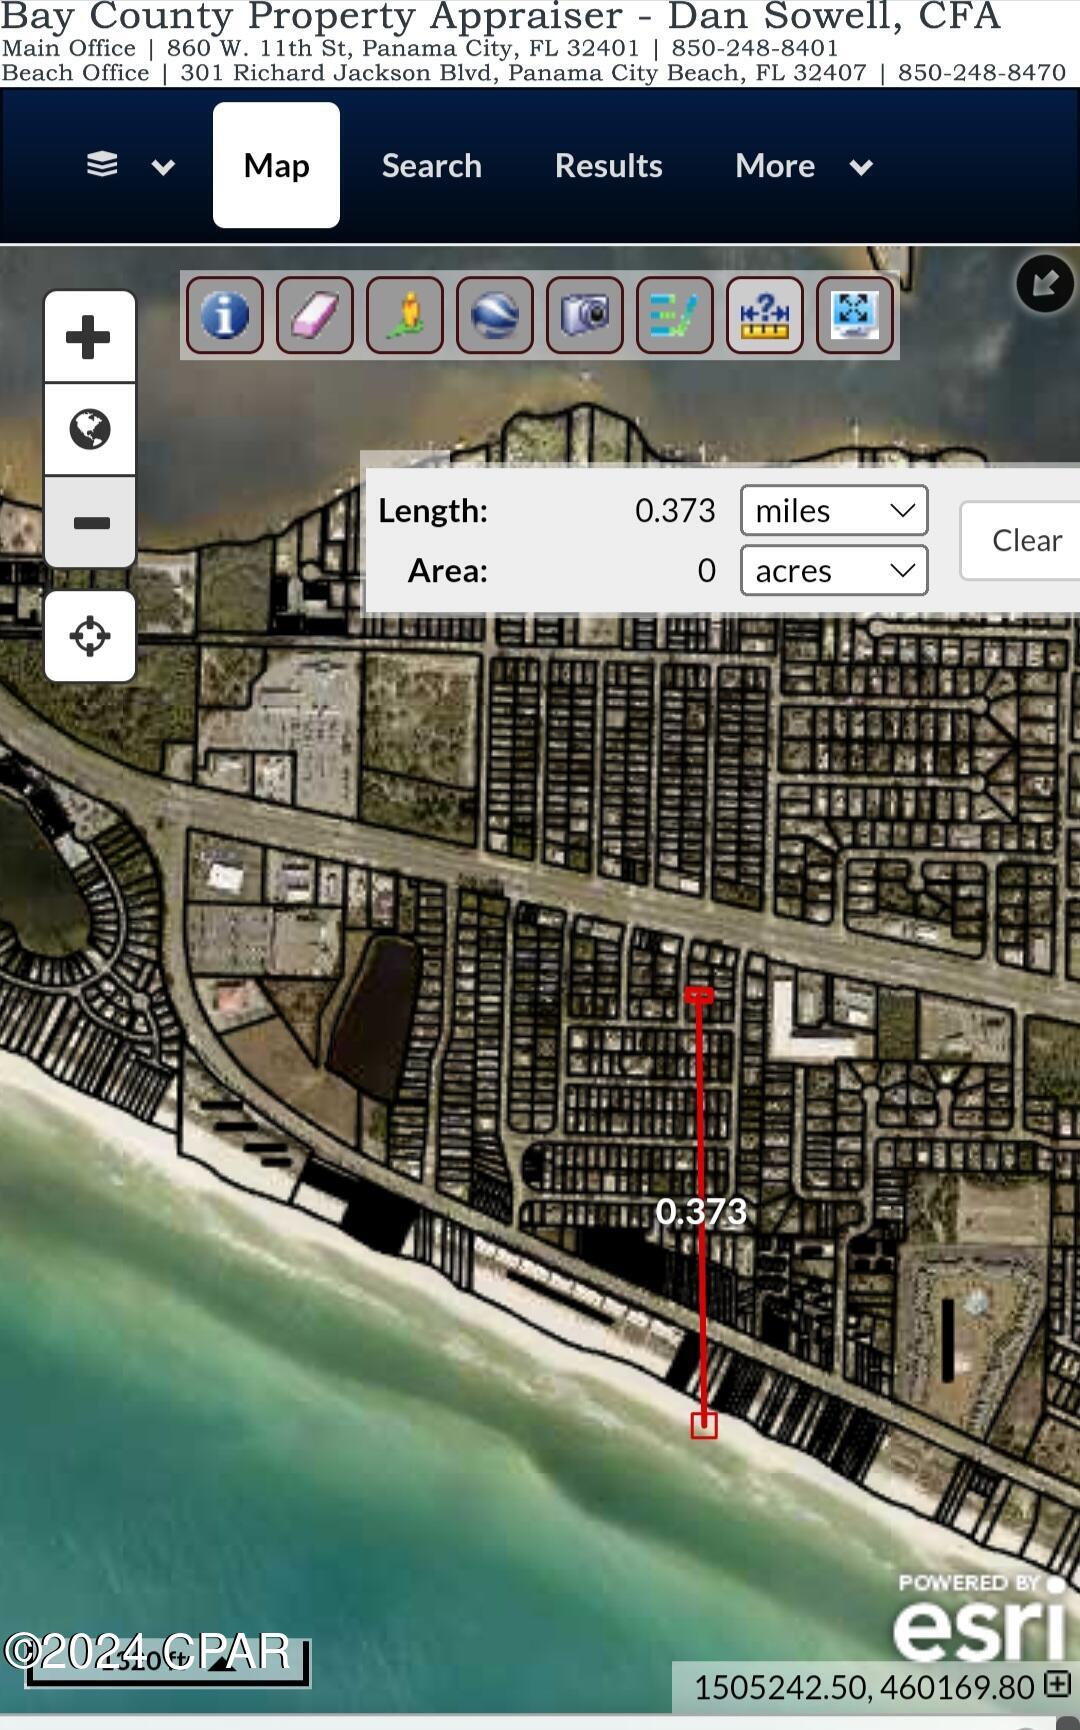Switch to the Search tab
The image size is (1080, 1730).
(432, 166)
